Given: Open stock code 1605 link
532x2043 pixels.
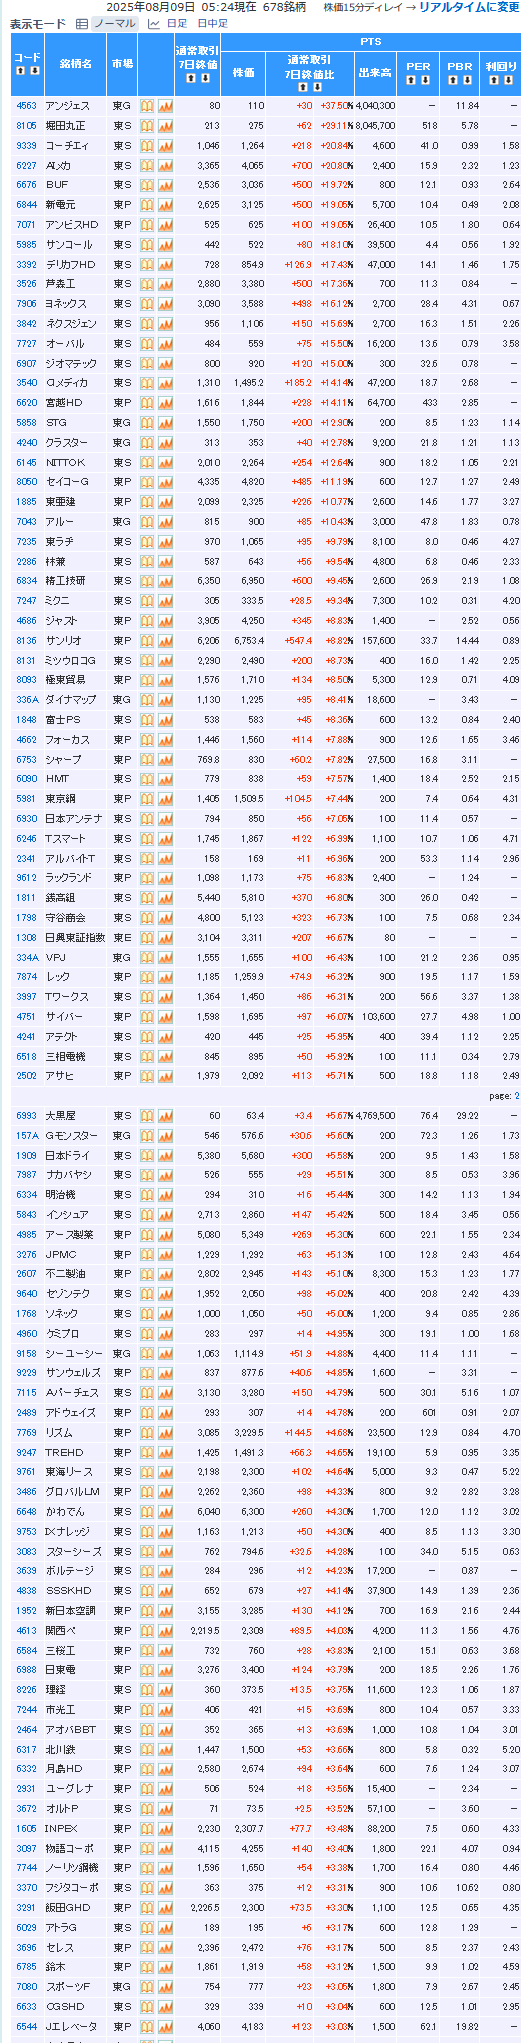Looking at the screenshot, I should click(26, 1829).
